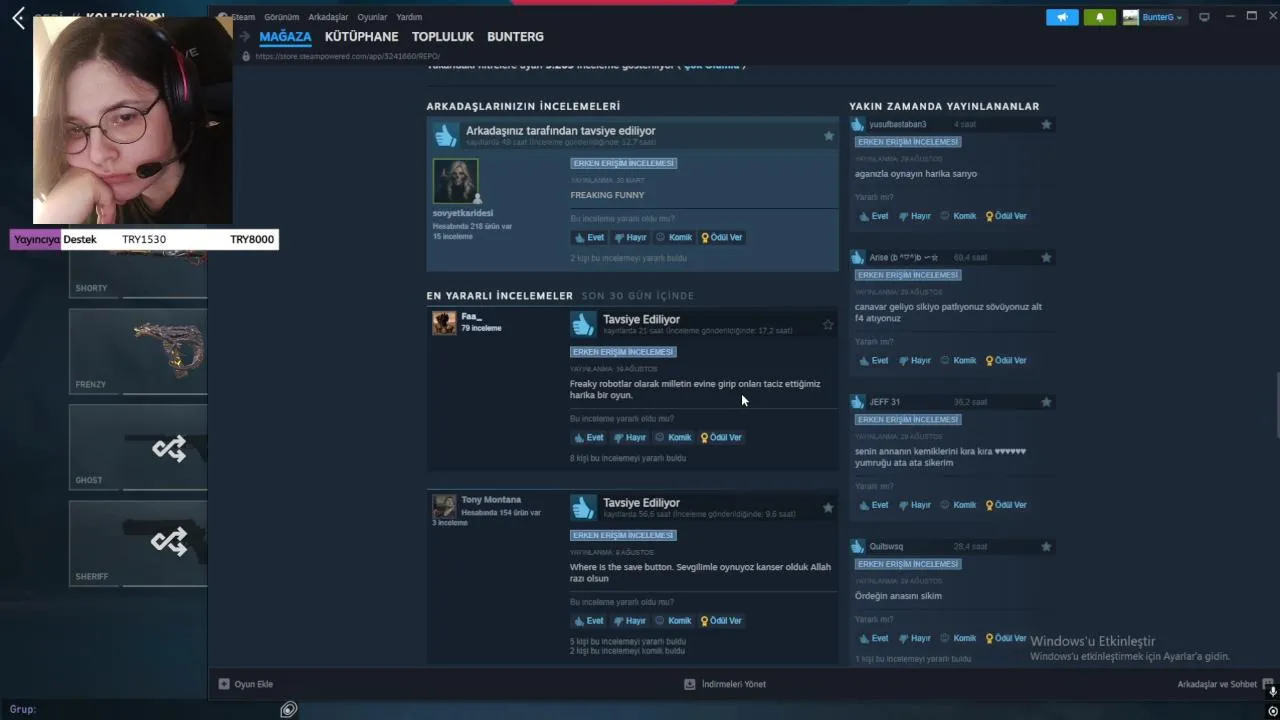1280x720 pixels.
Task: Open the Arkadaşlar menu
Action: pyautogui.click(x=328, y=17)
